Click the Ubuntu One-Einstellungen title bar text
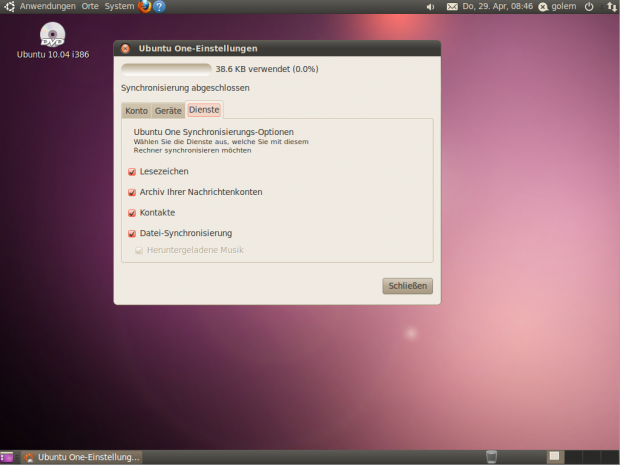The height and width of the screenshot is (465, 620). click(198, 49)
